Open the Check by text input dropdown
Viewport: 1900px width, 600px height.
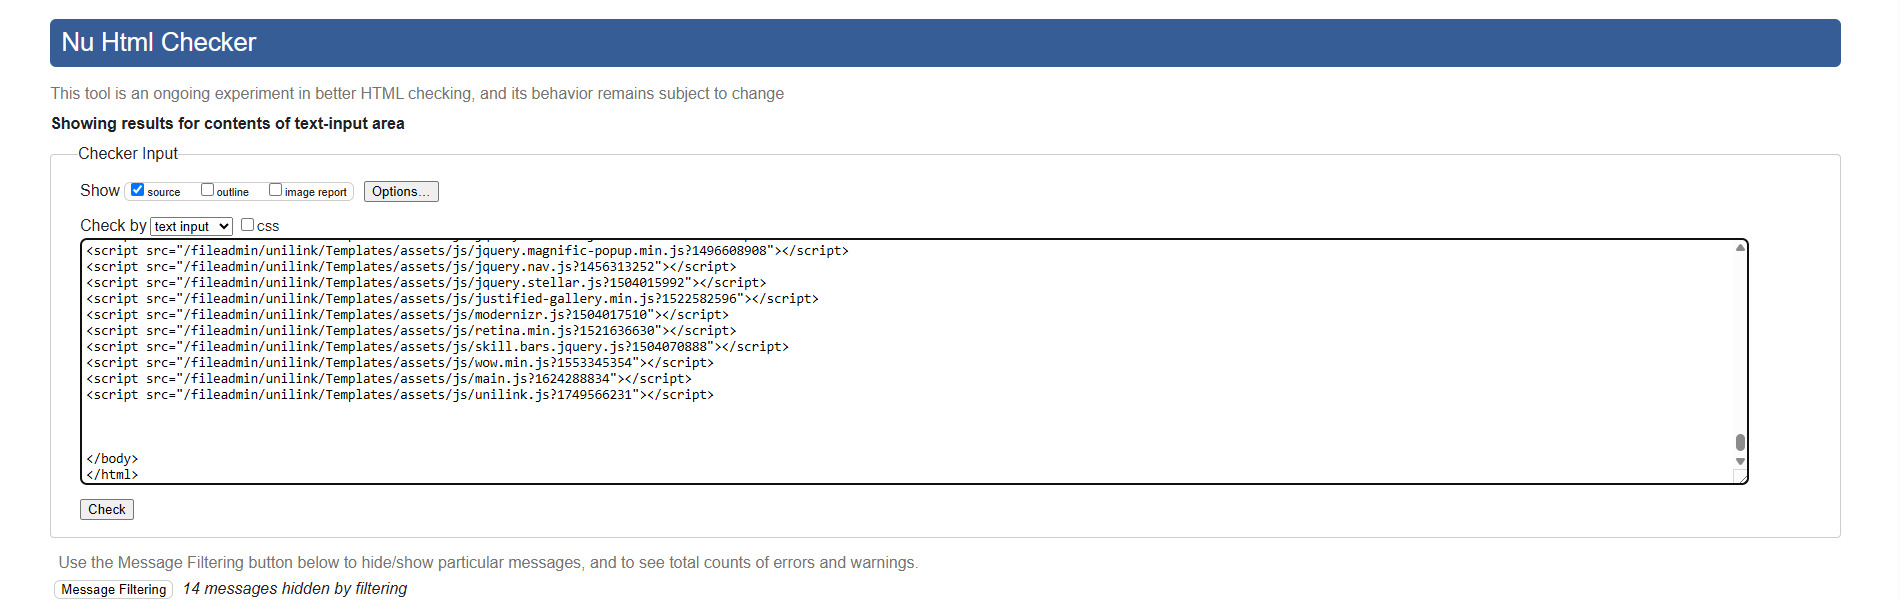[192, 226]
